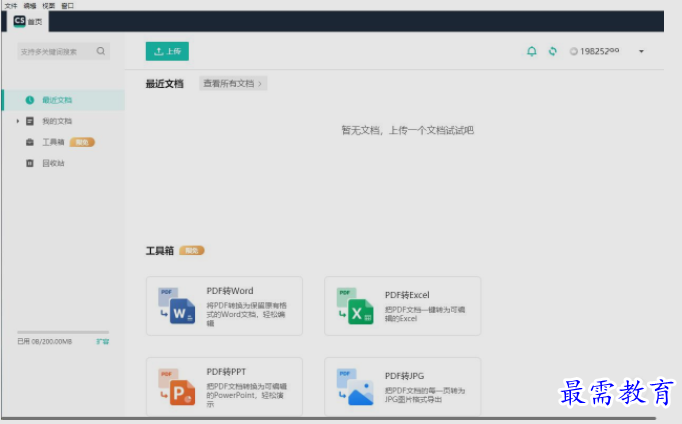Screen dimensions: 682x424
Task: Click the multi-keyword search input field
Action: click(x=55, y=51)
